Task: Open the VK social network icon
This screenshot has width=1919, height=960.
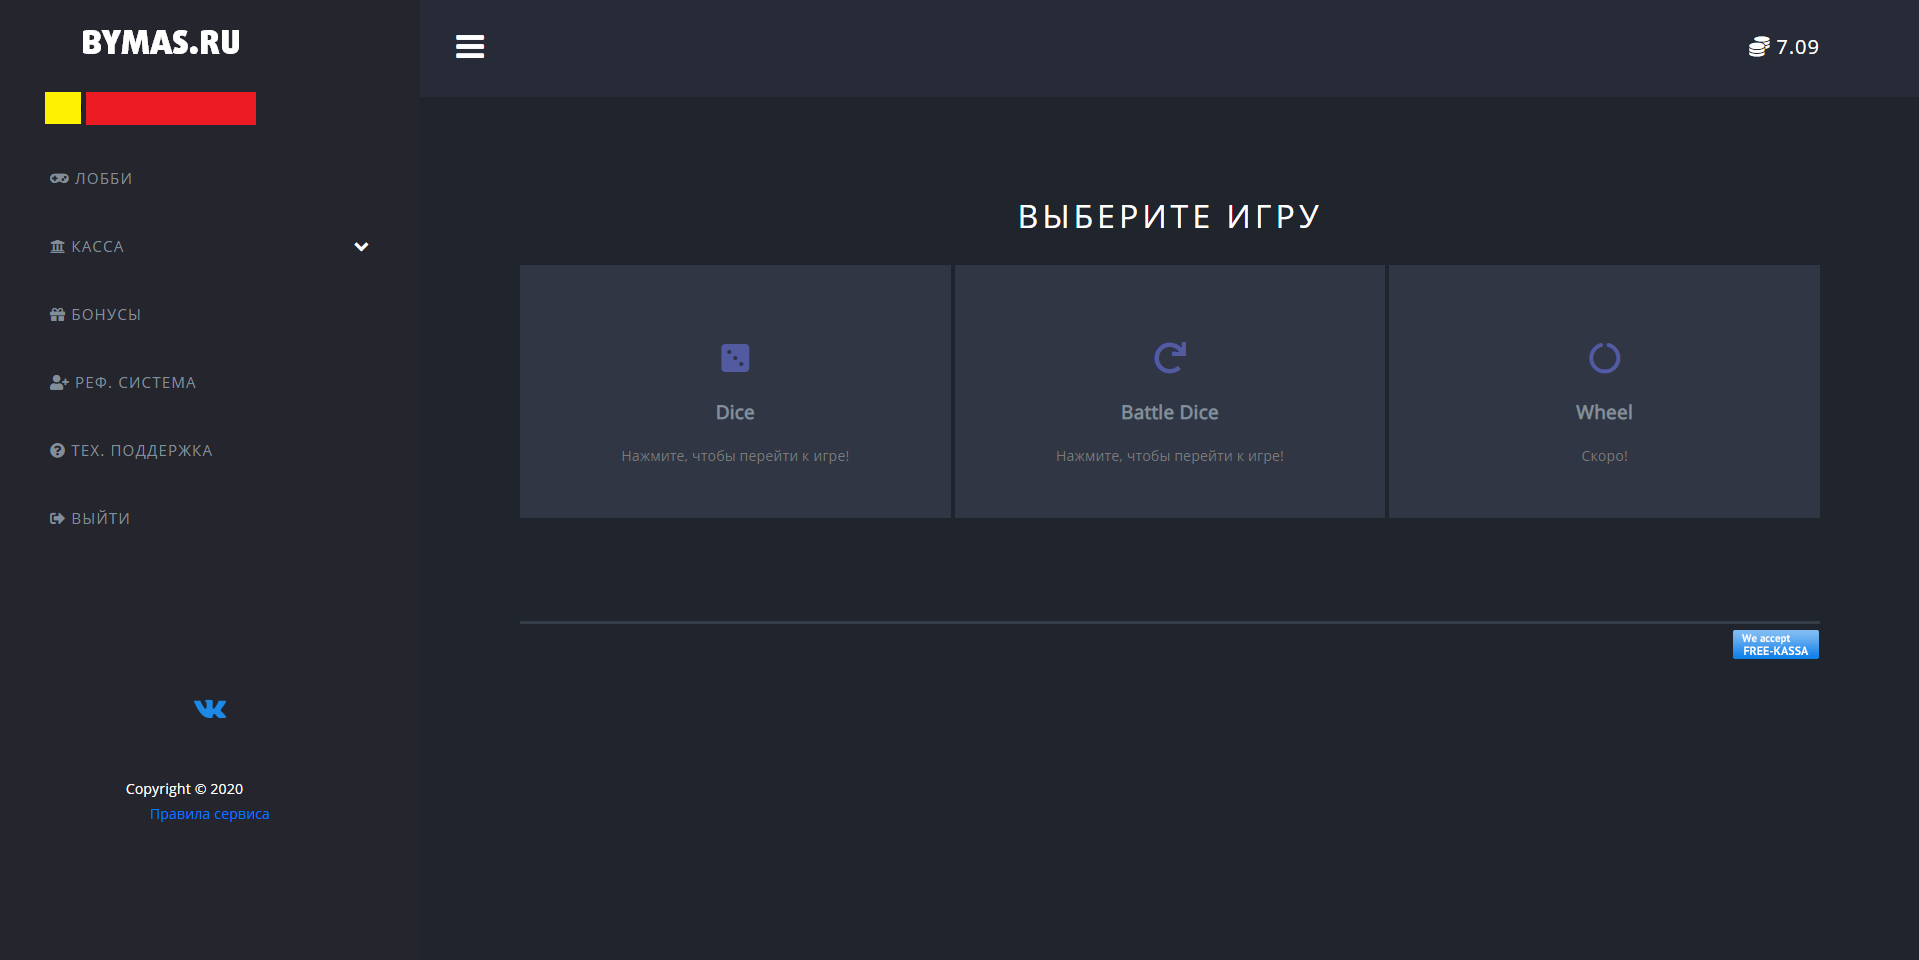Action: [x=210, y=709]
